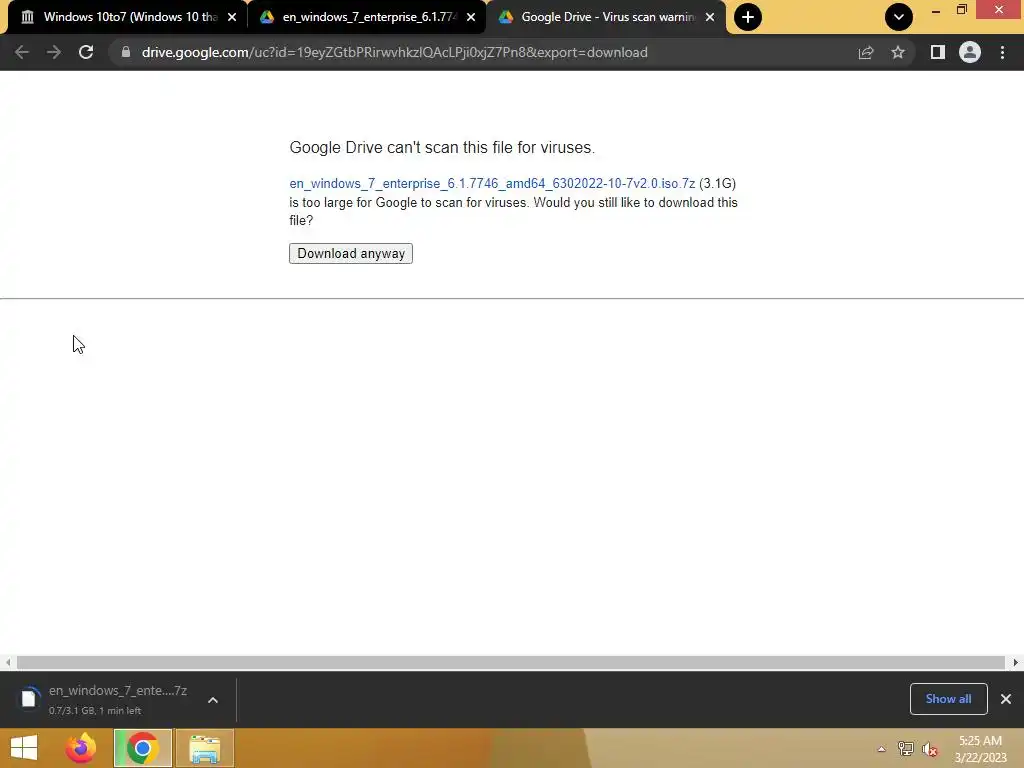Screen dimensions: 1024x768
Task: Click the scrollbar right arrow
Action: coord(1015,662)
